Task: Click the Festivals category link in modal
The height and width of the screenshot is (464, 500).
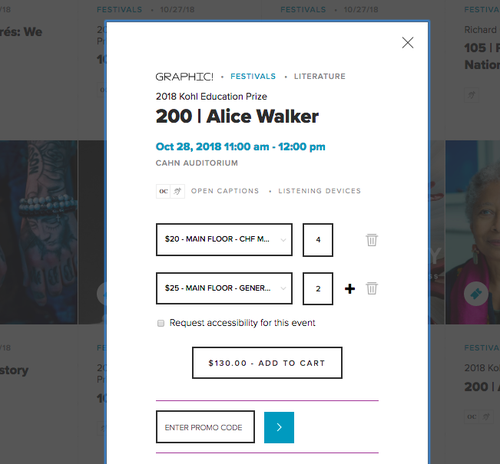Action: click(x=253, y=76)
